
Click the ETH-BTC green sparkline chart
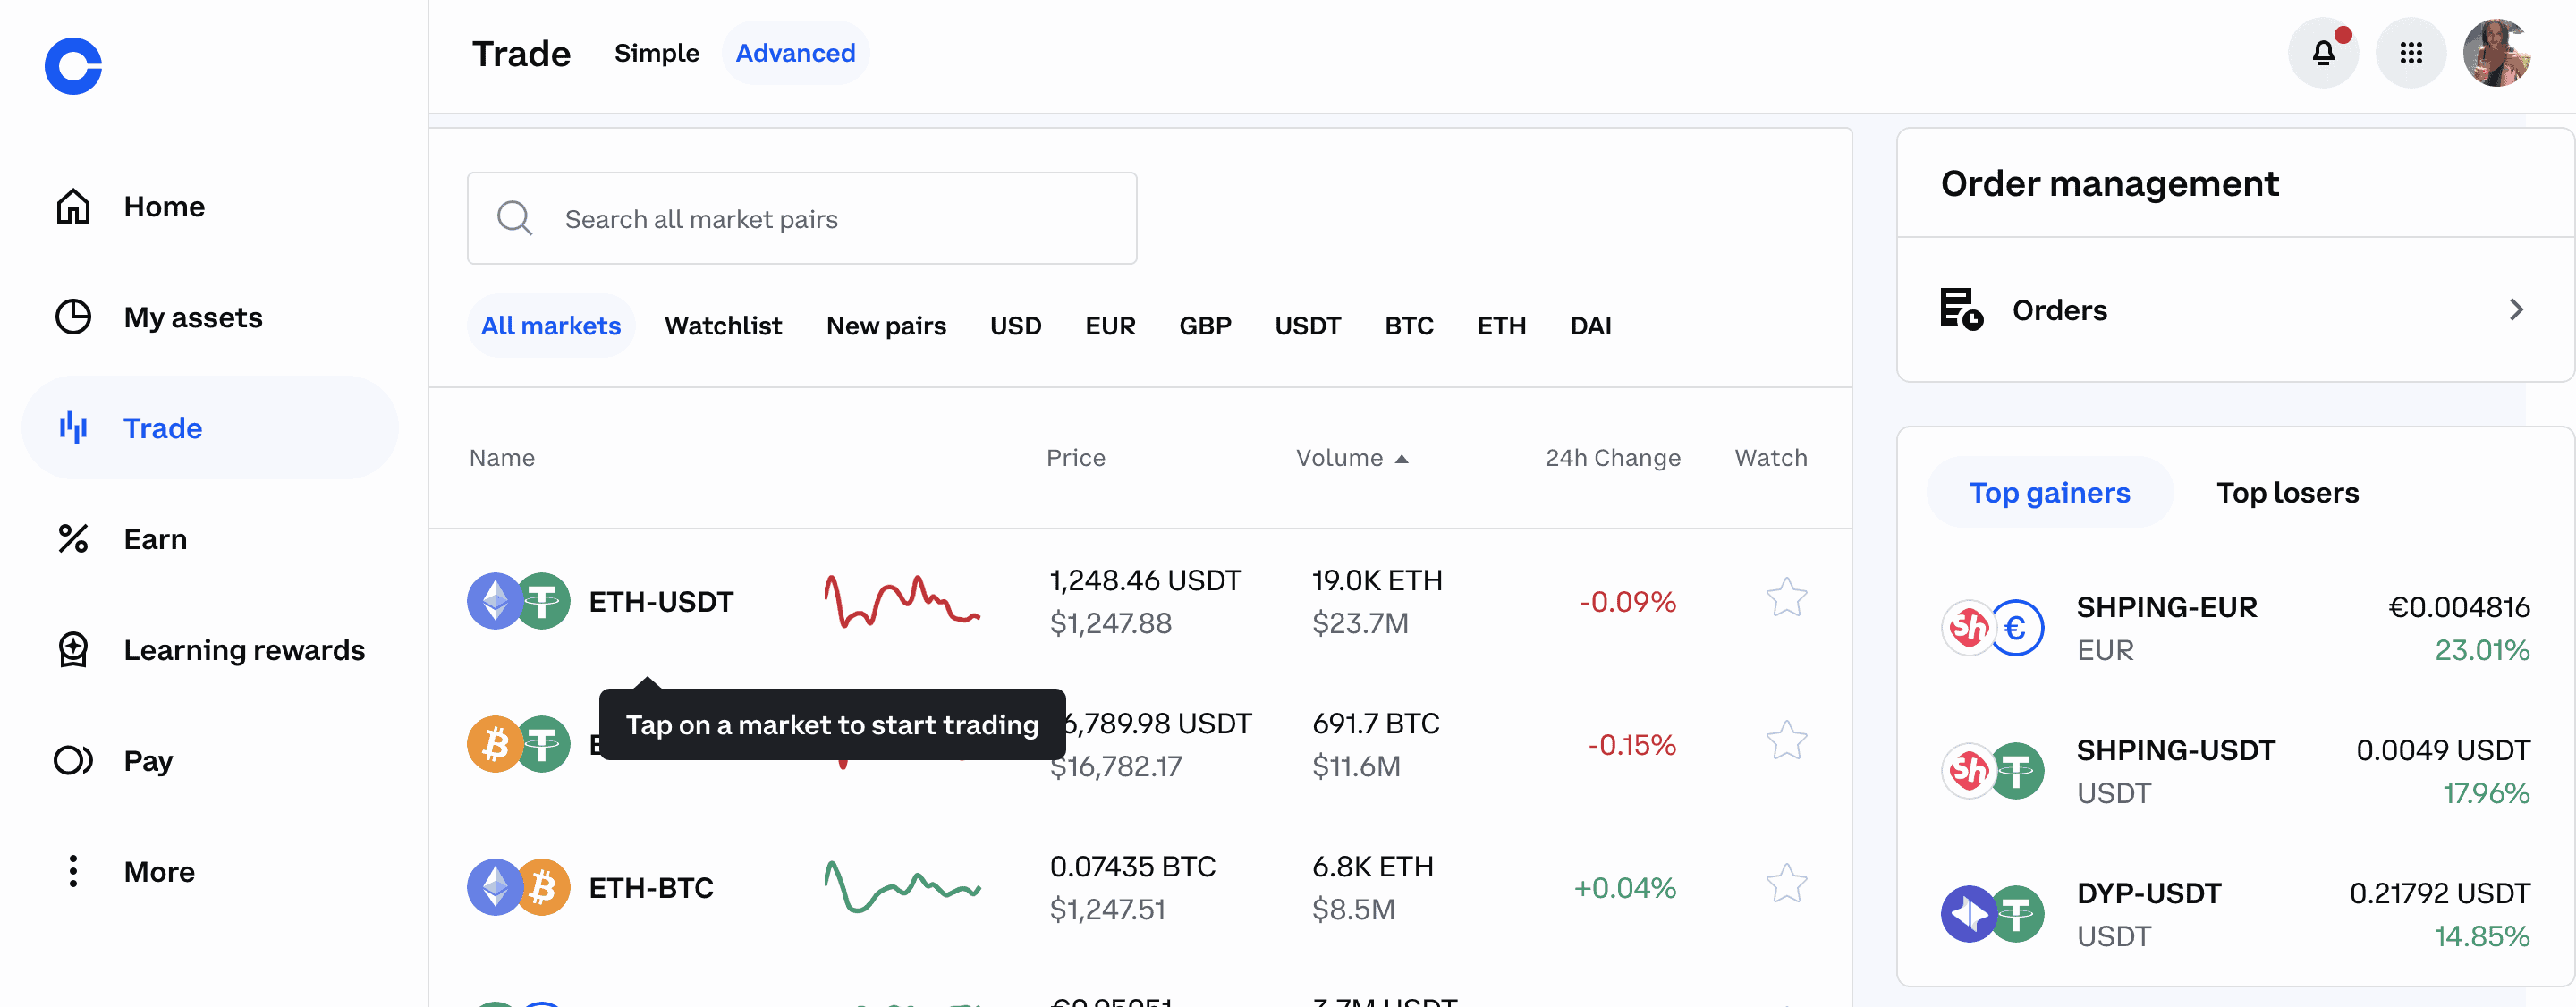(902, 886)
